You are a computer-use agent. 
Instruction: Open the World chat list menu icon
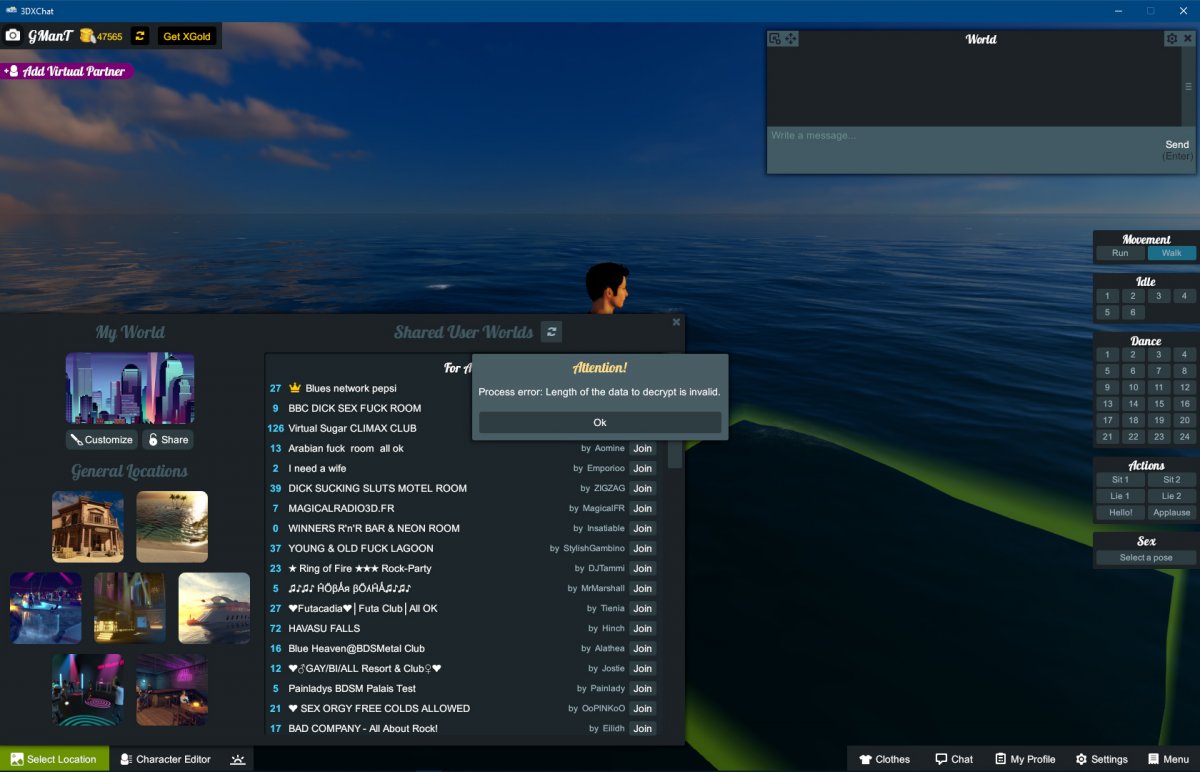pyautogui.click(x=1188, y=87)
